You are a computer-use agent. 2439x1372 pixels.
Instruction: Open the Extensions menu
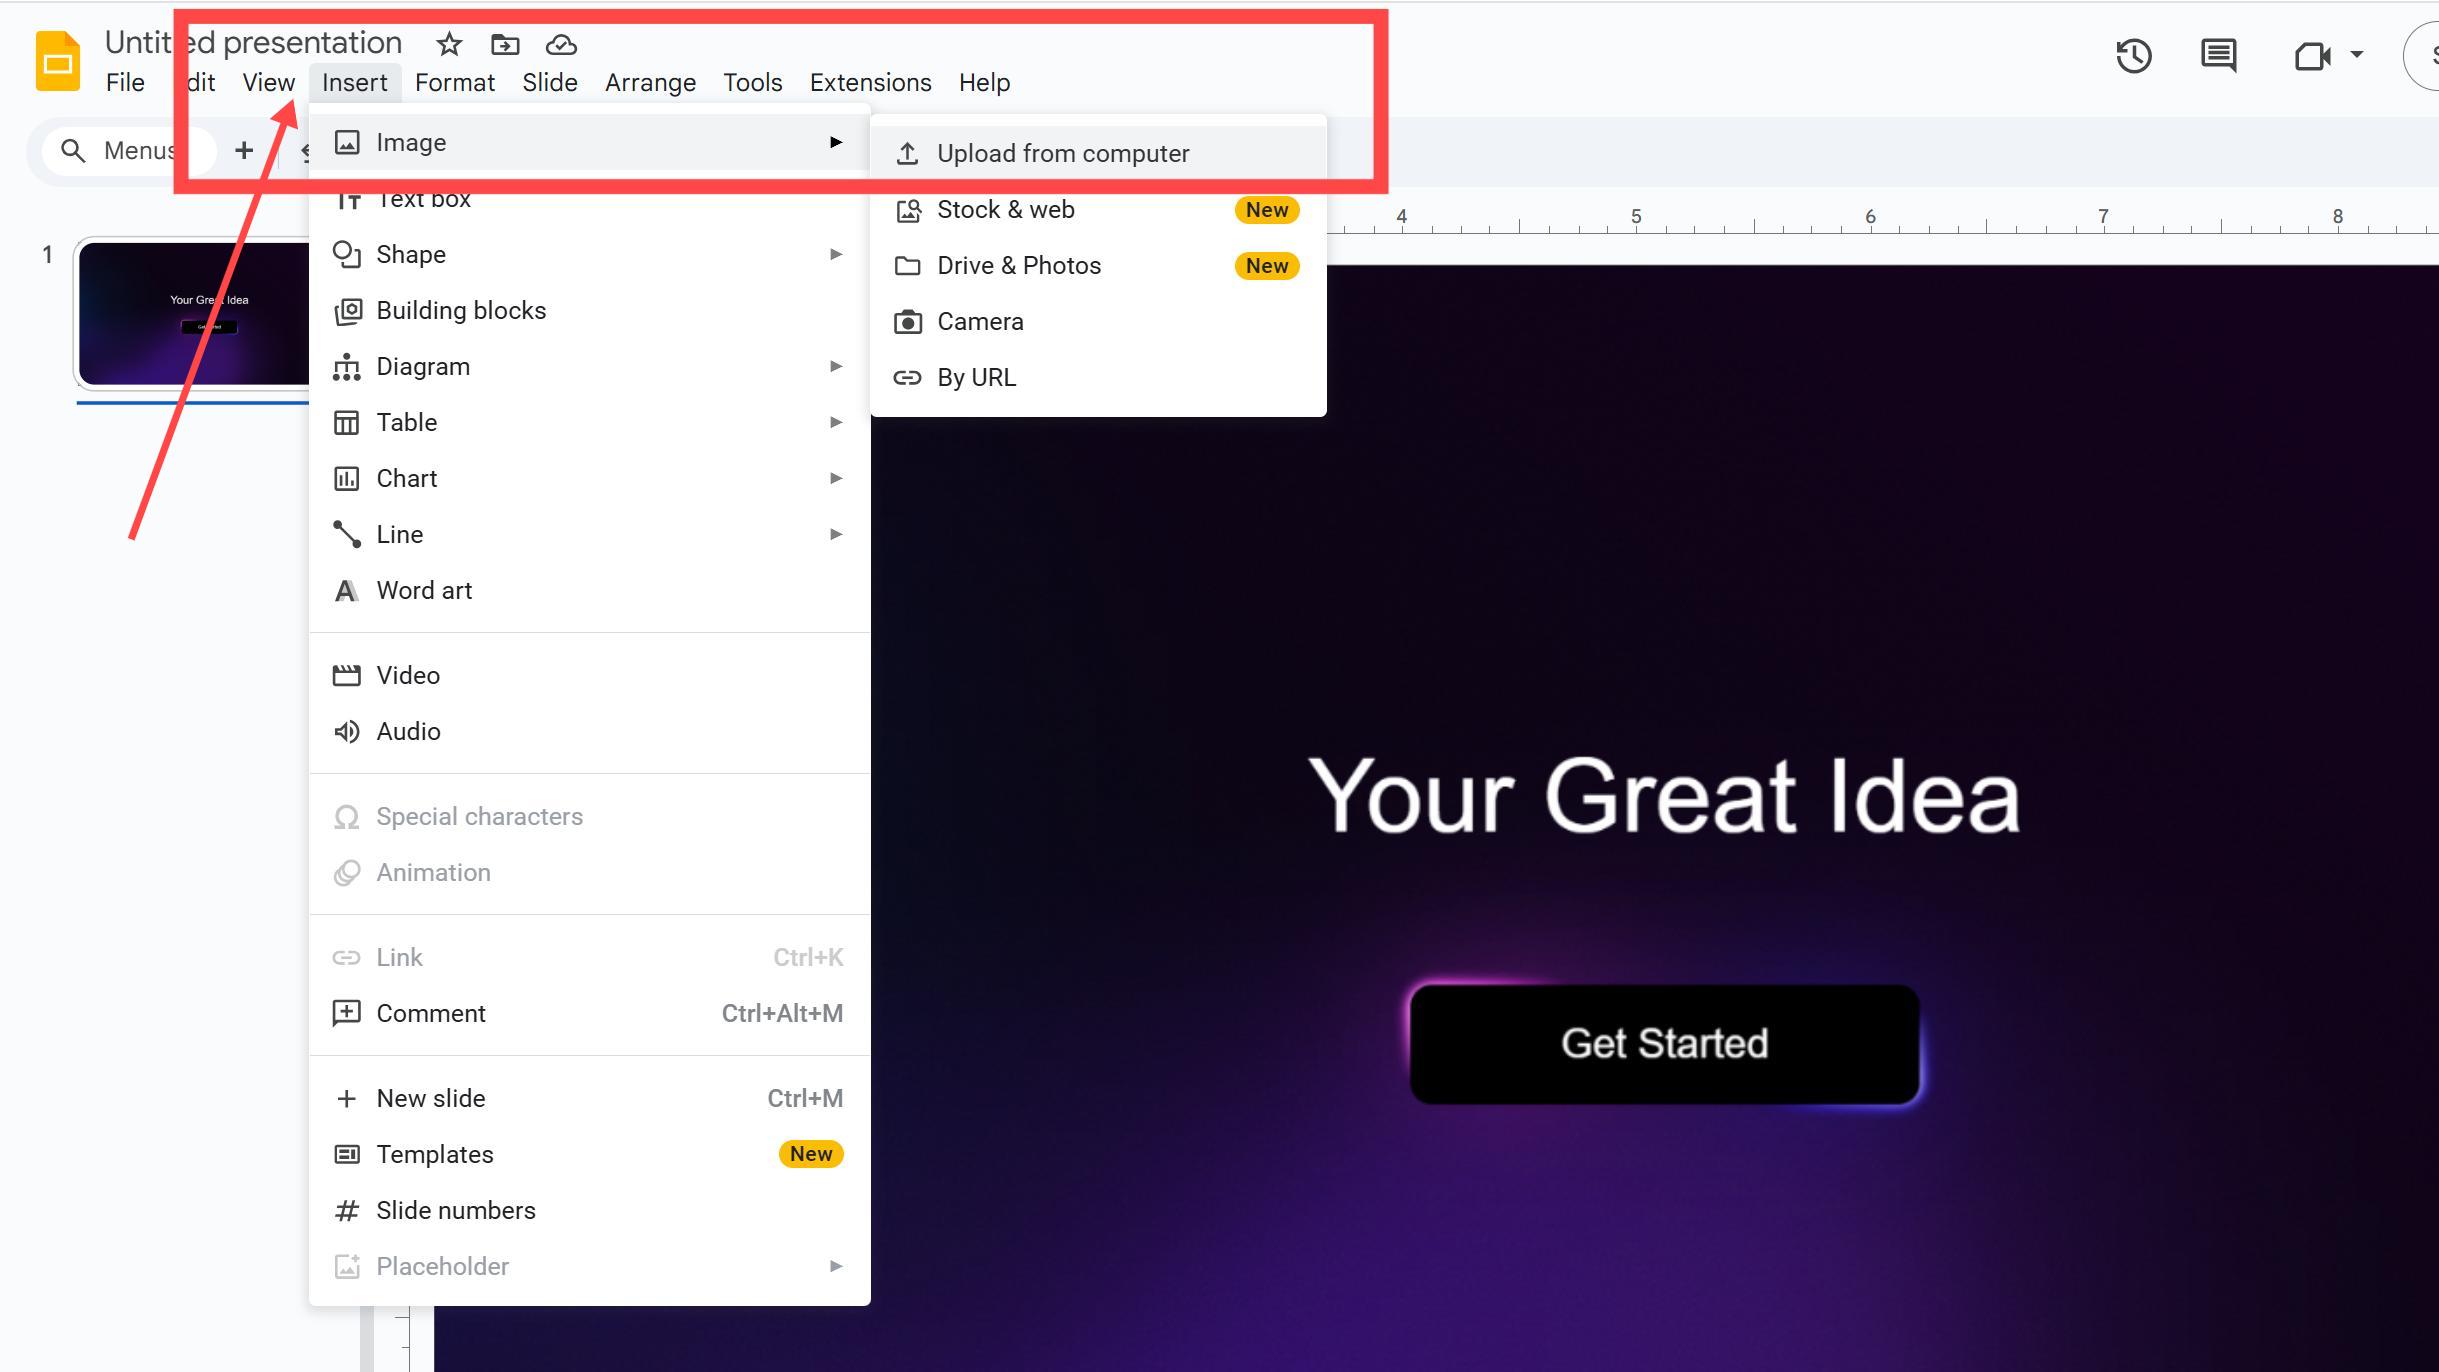pyautogui.click(x=870, y=82)
